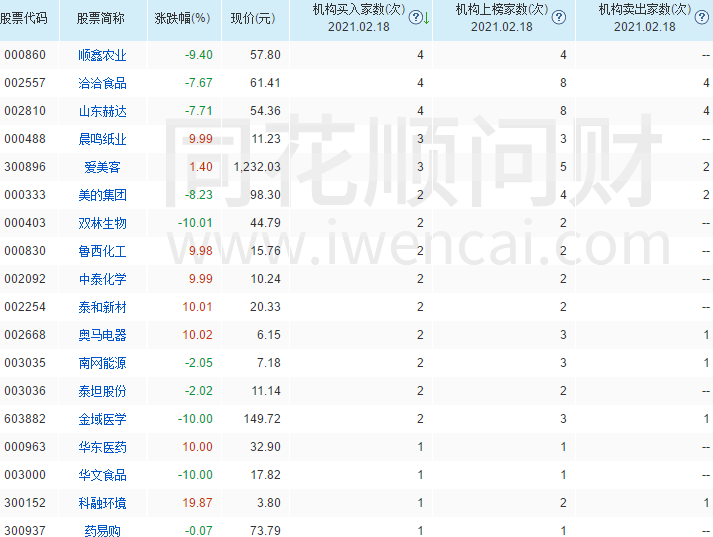This screenshot has width=713, height=537.
Task: Open stock link 洽洽食品
Action: pos(102,83)
